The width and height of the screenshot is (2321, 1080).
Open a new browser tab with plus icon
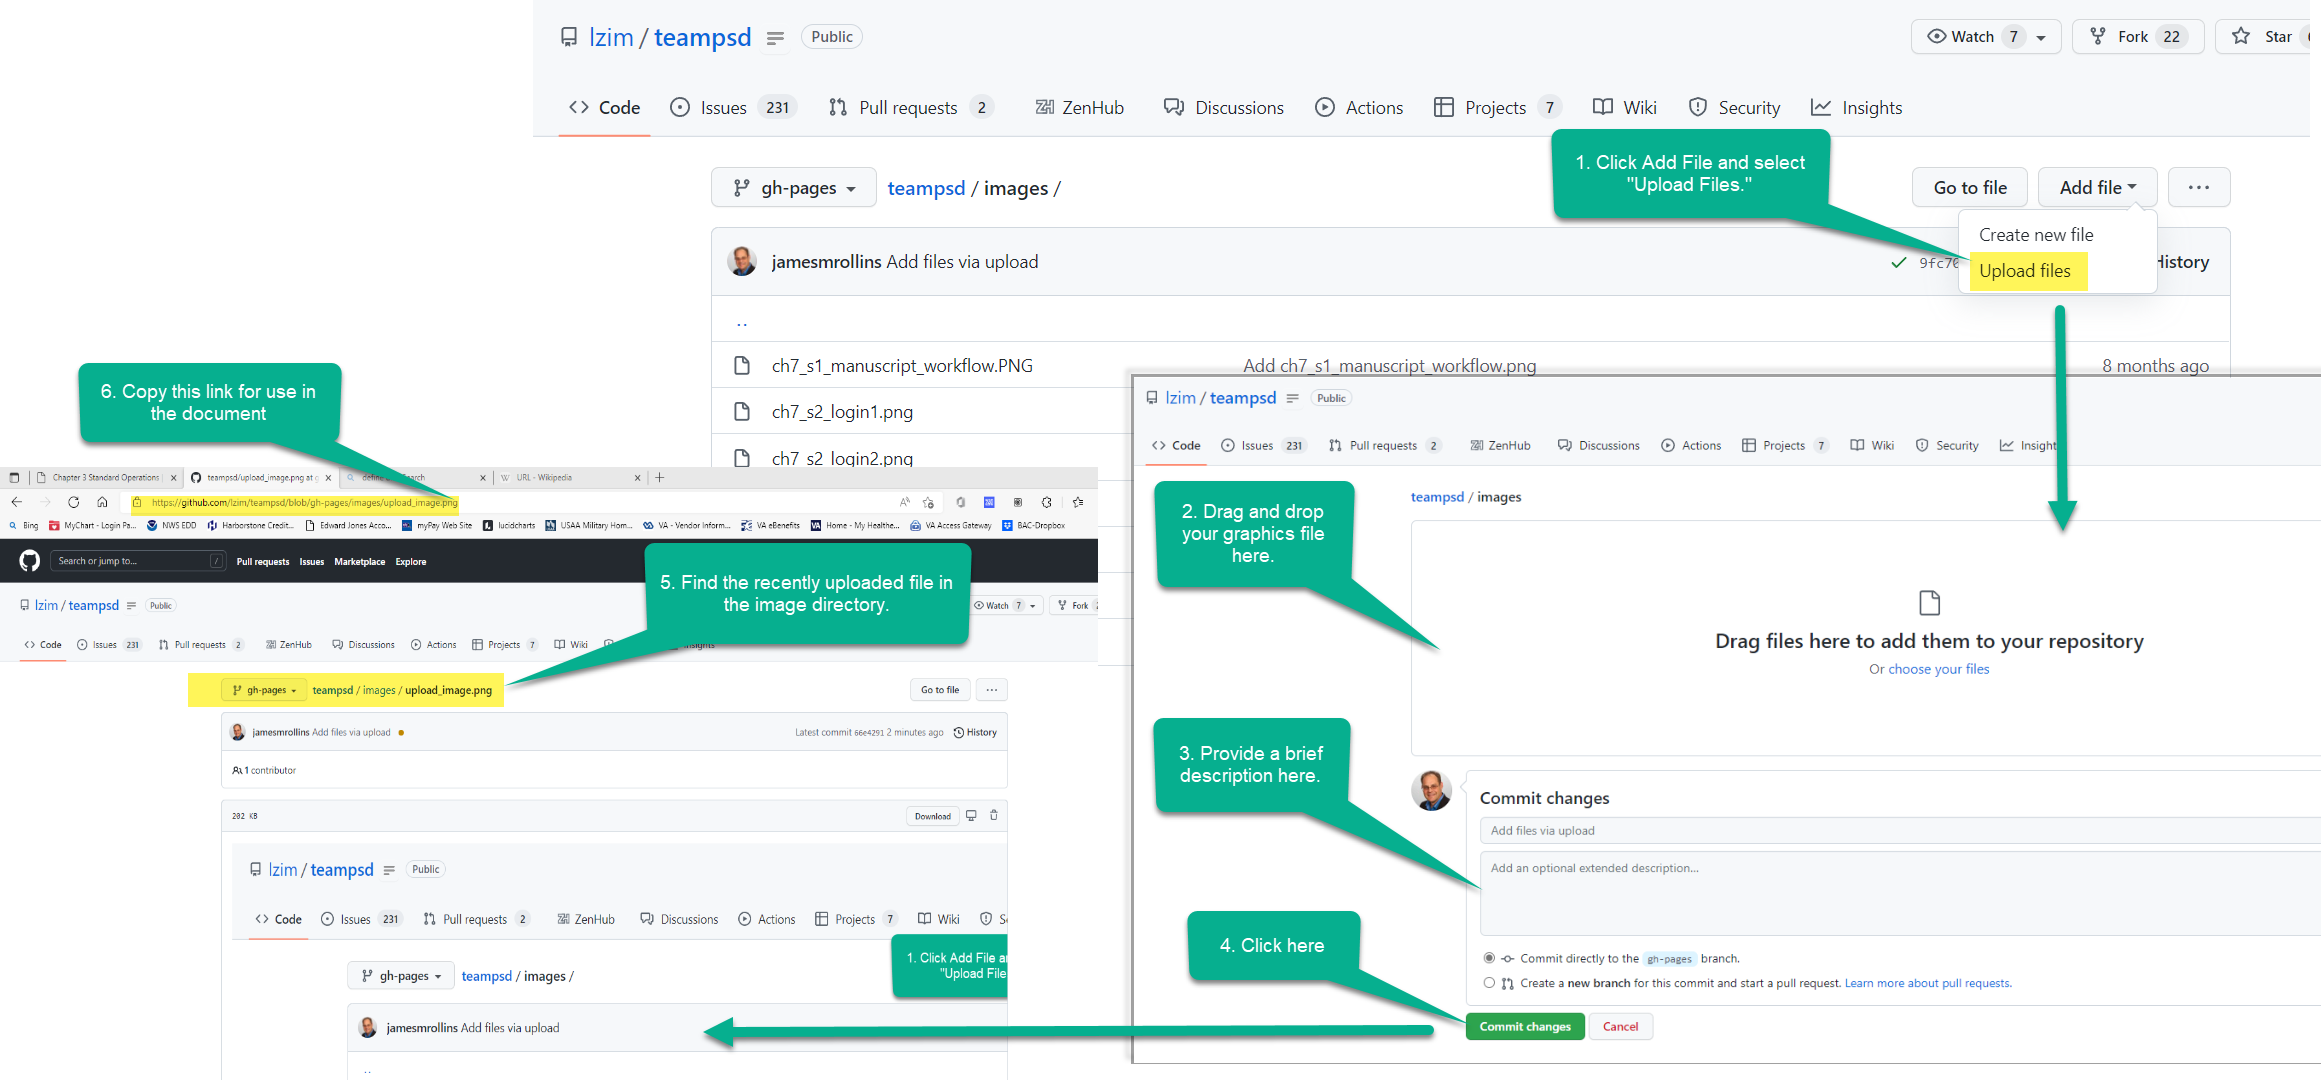point(660,477)
